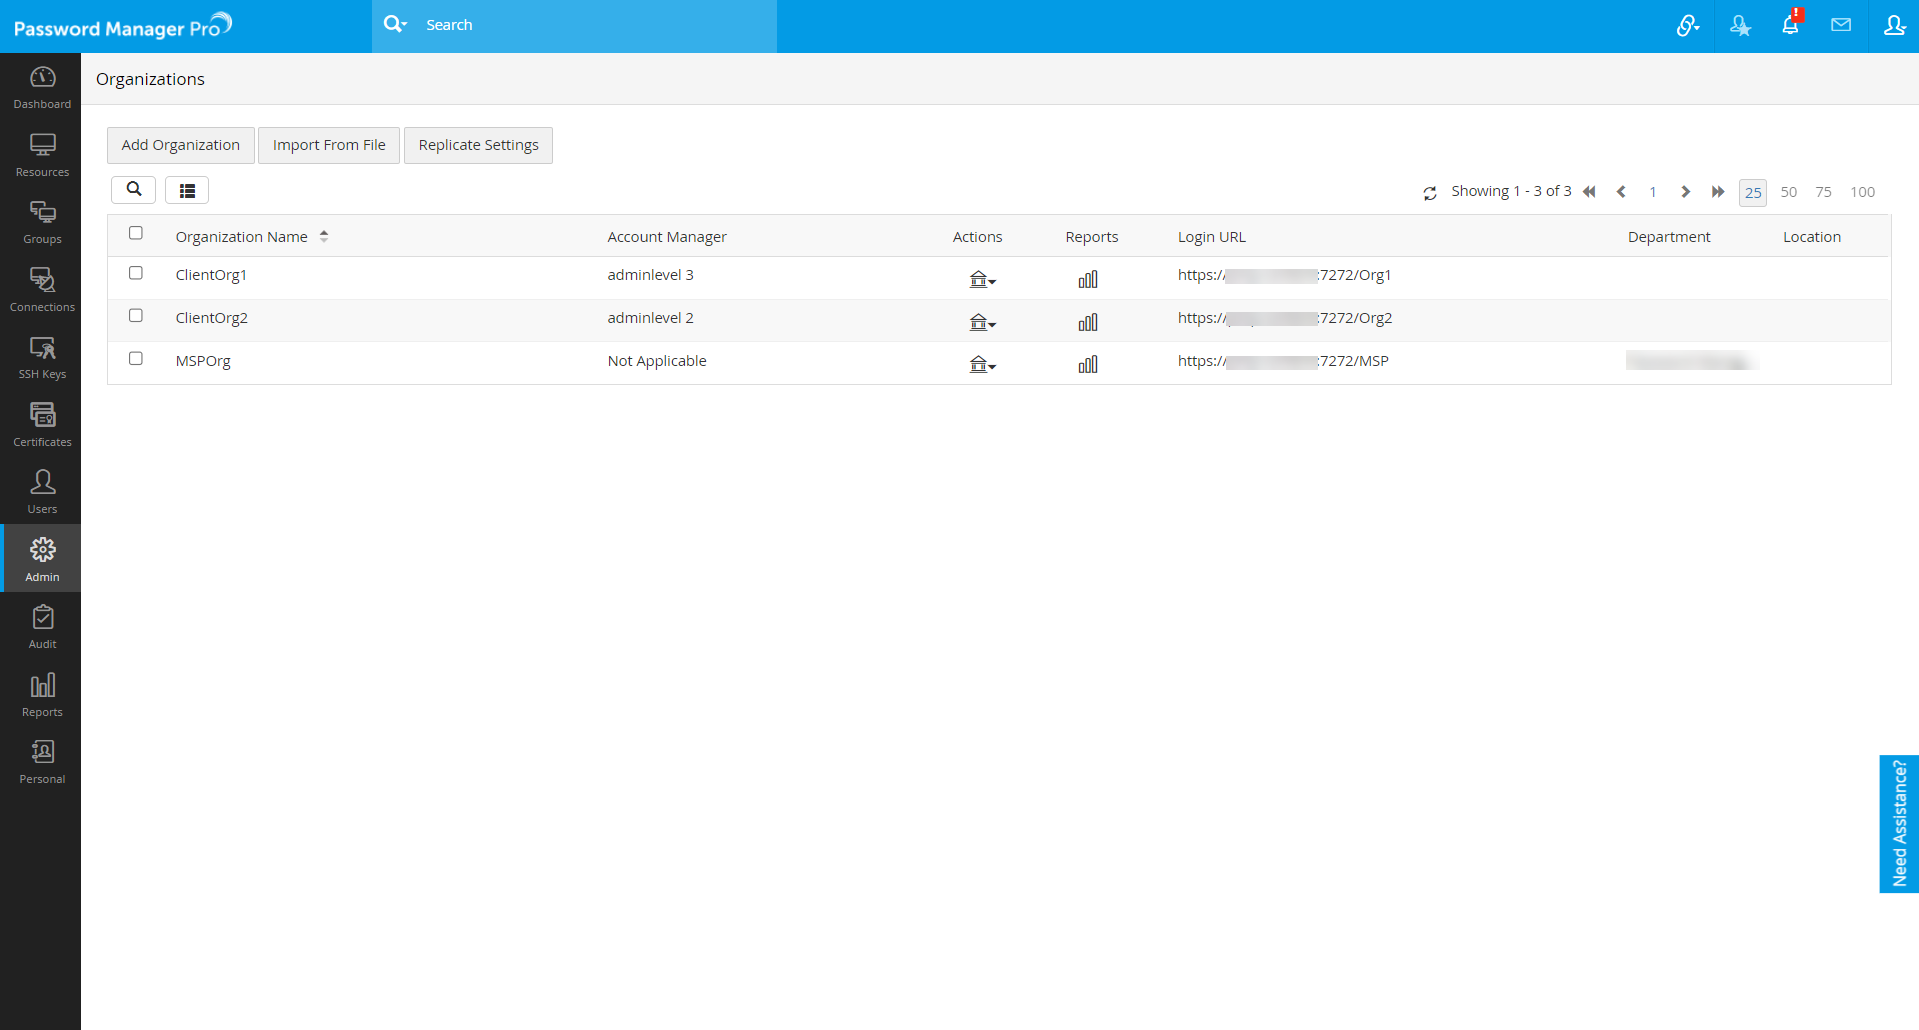The image size is (1919, 1030).
Task: Open the column chooser list icon
Action: pyautogui.click(x=187, y=190)
